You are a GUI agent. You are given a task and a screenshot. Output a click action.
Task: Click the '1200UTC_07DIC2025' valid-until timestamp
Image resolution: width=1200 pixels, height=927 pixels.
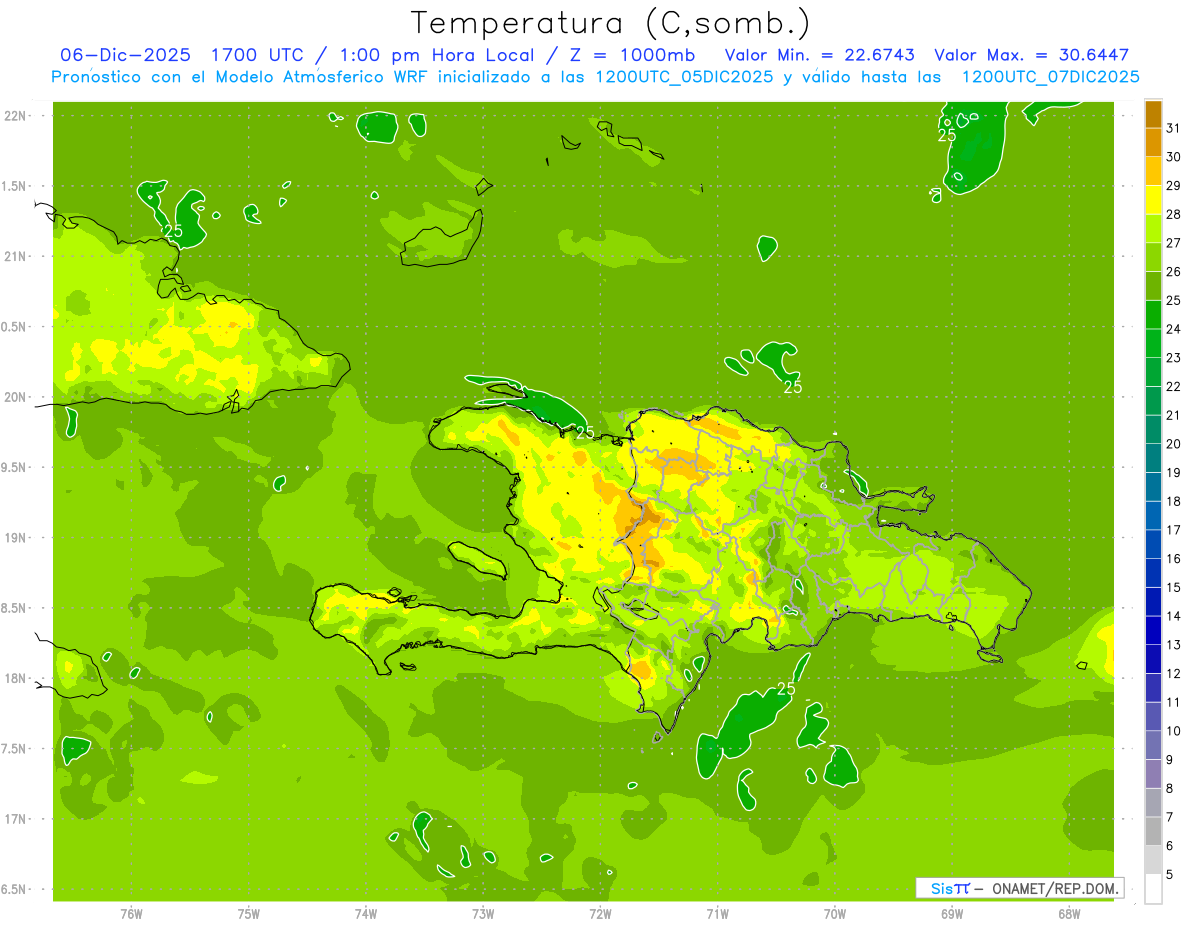pos(1050,76)
